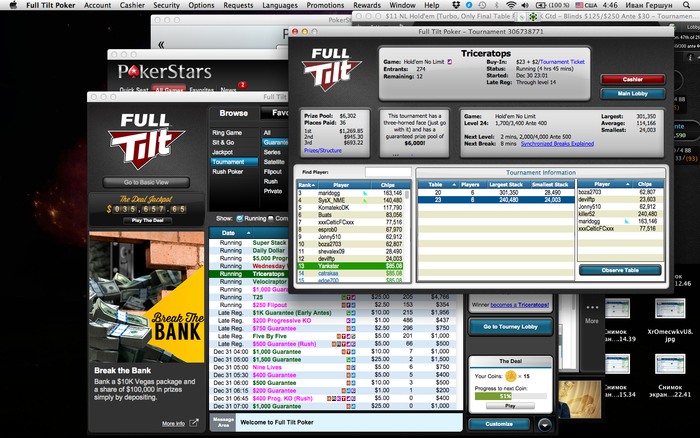Select the Flipout tournament filter
This screenshot has height=438, width=700.
click(272, 172)
